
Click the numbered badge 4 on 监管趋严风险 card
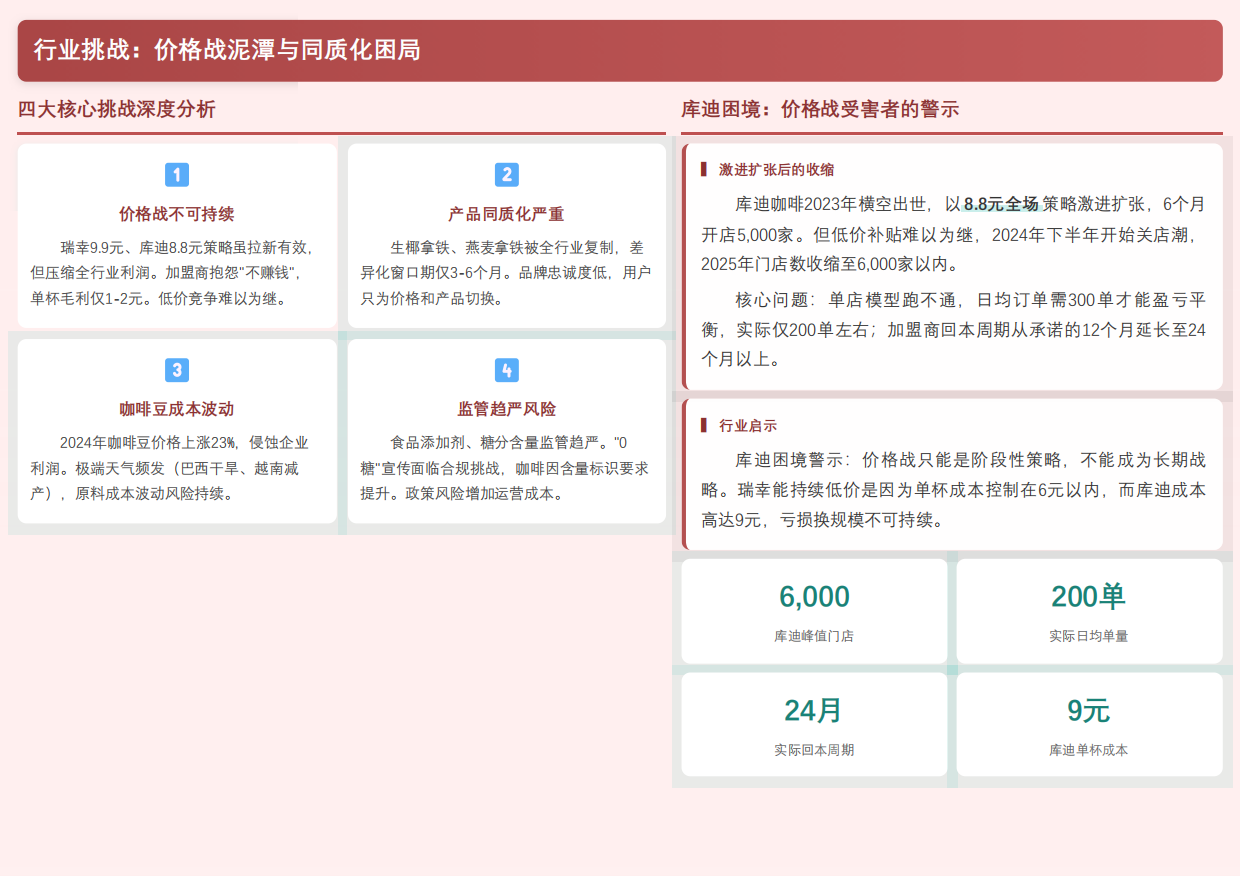tap(507, 370)
